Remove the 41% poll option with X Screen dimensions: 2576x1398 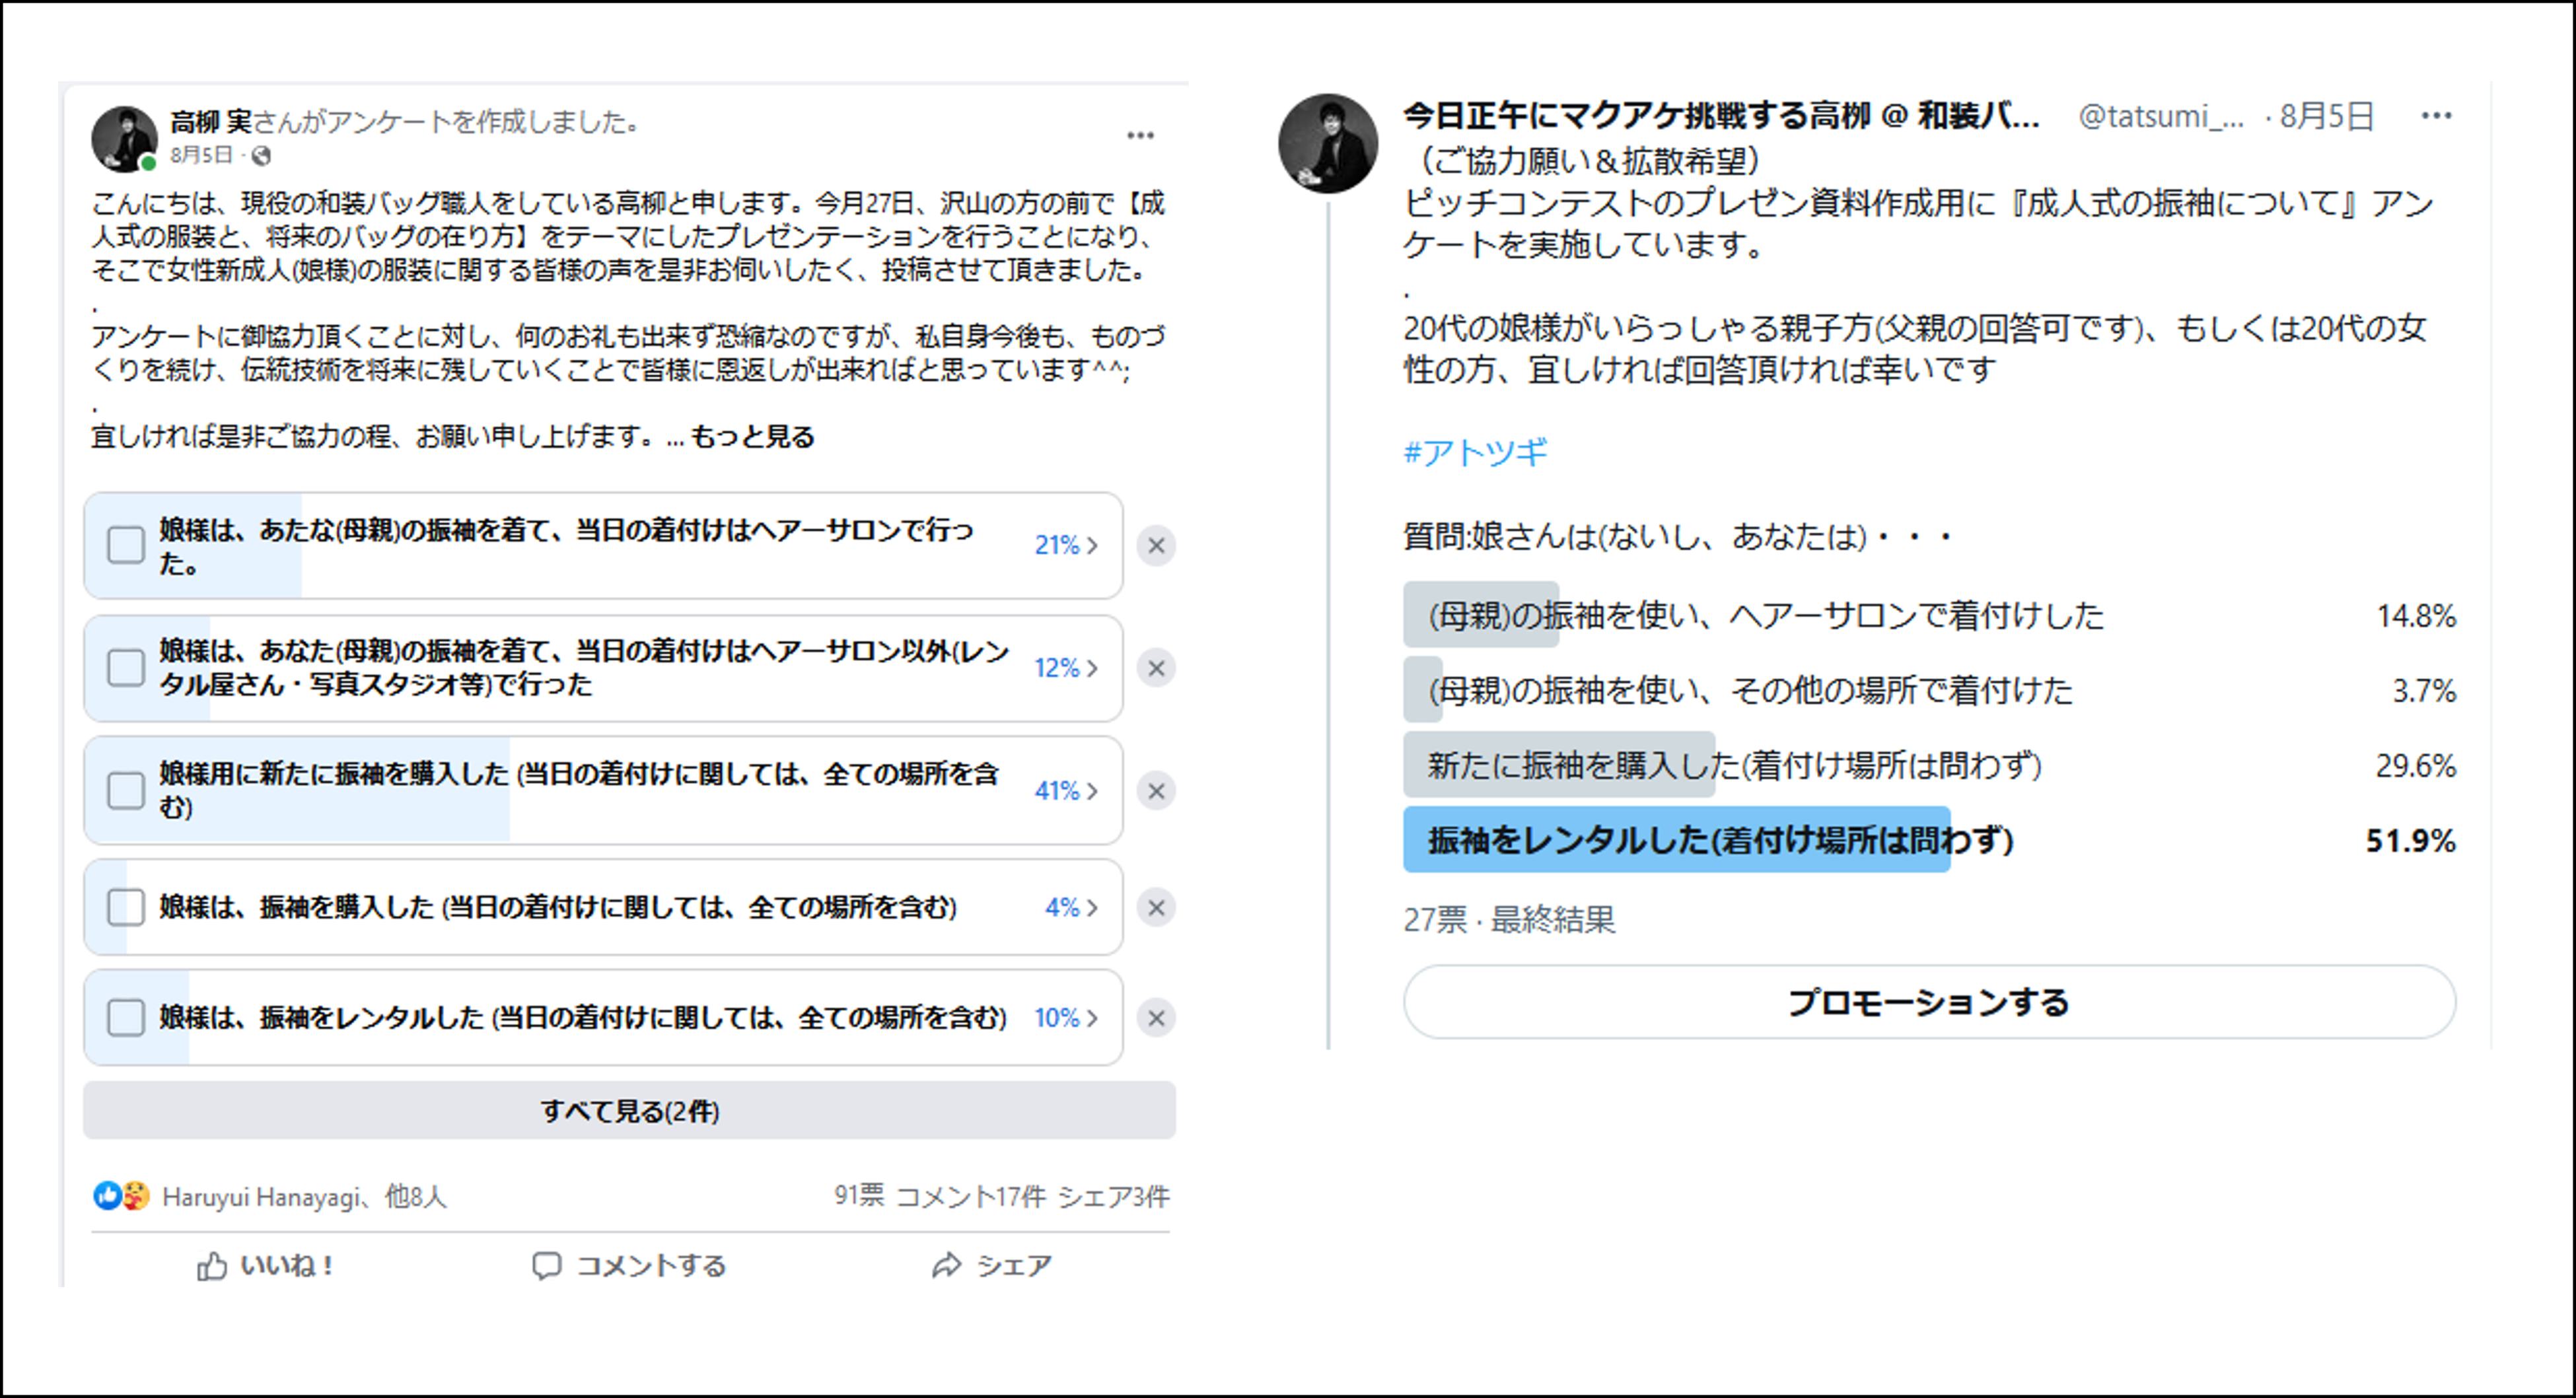click(1156, 791)
